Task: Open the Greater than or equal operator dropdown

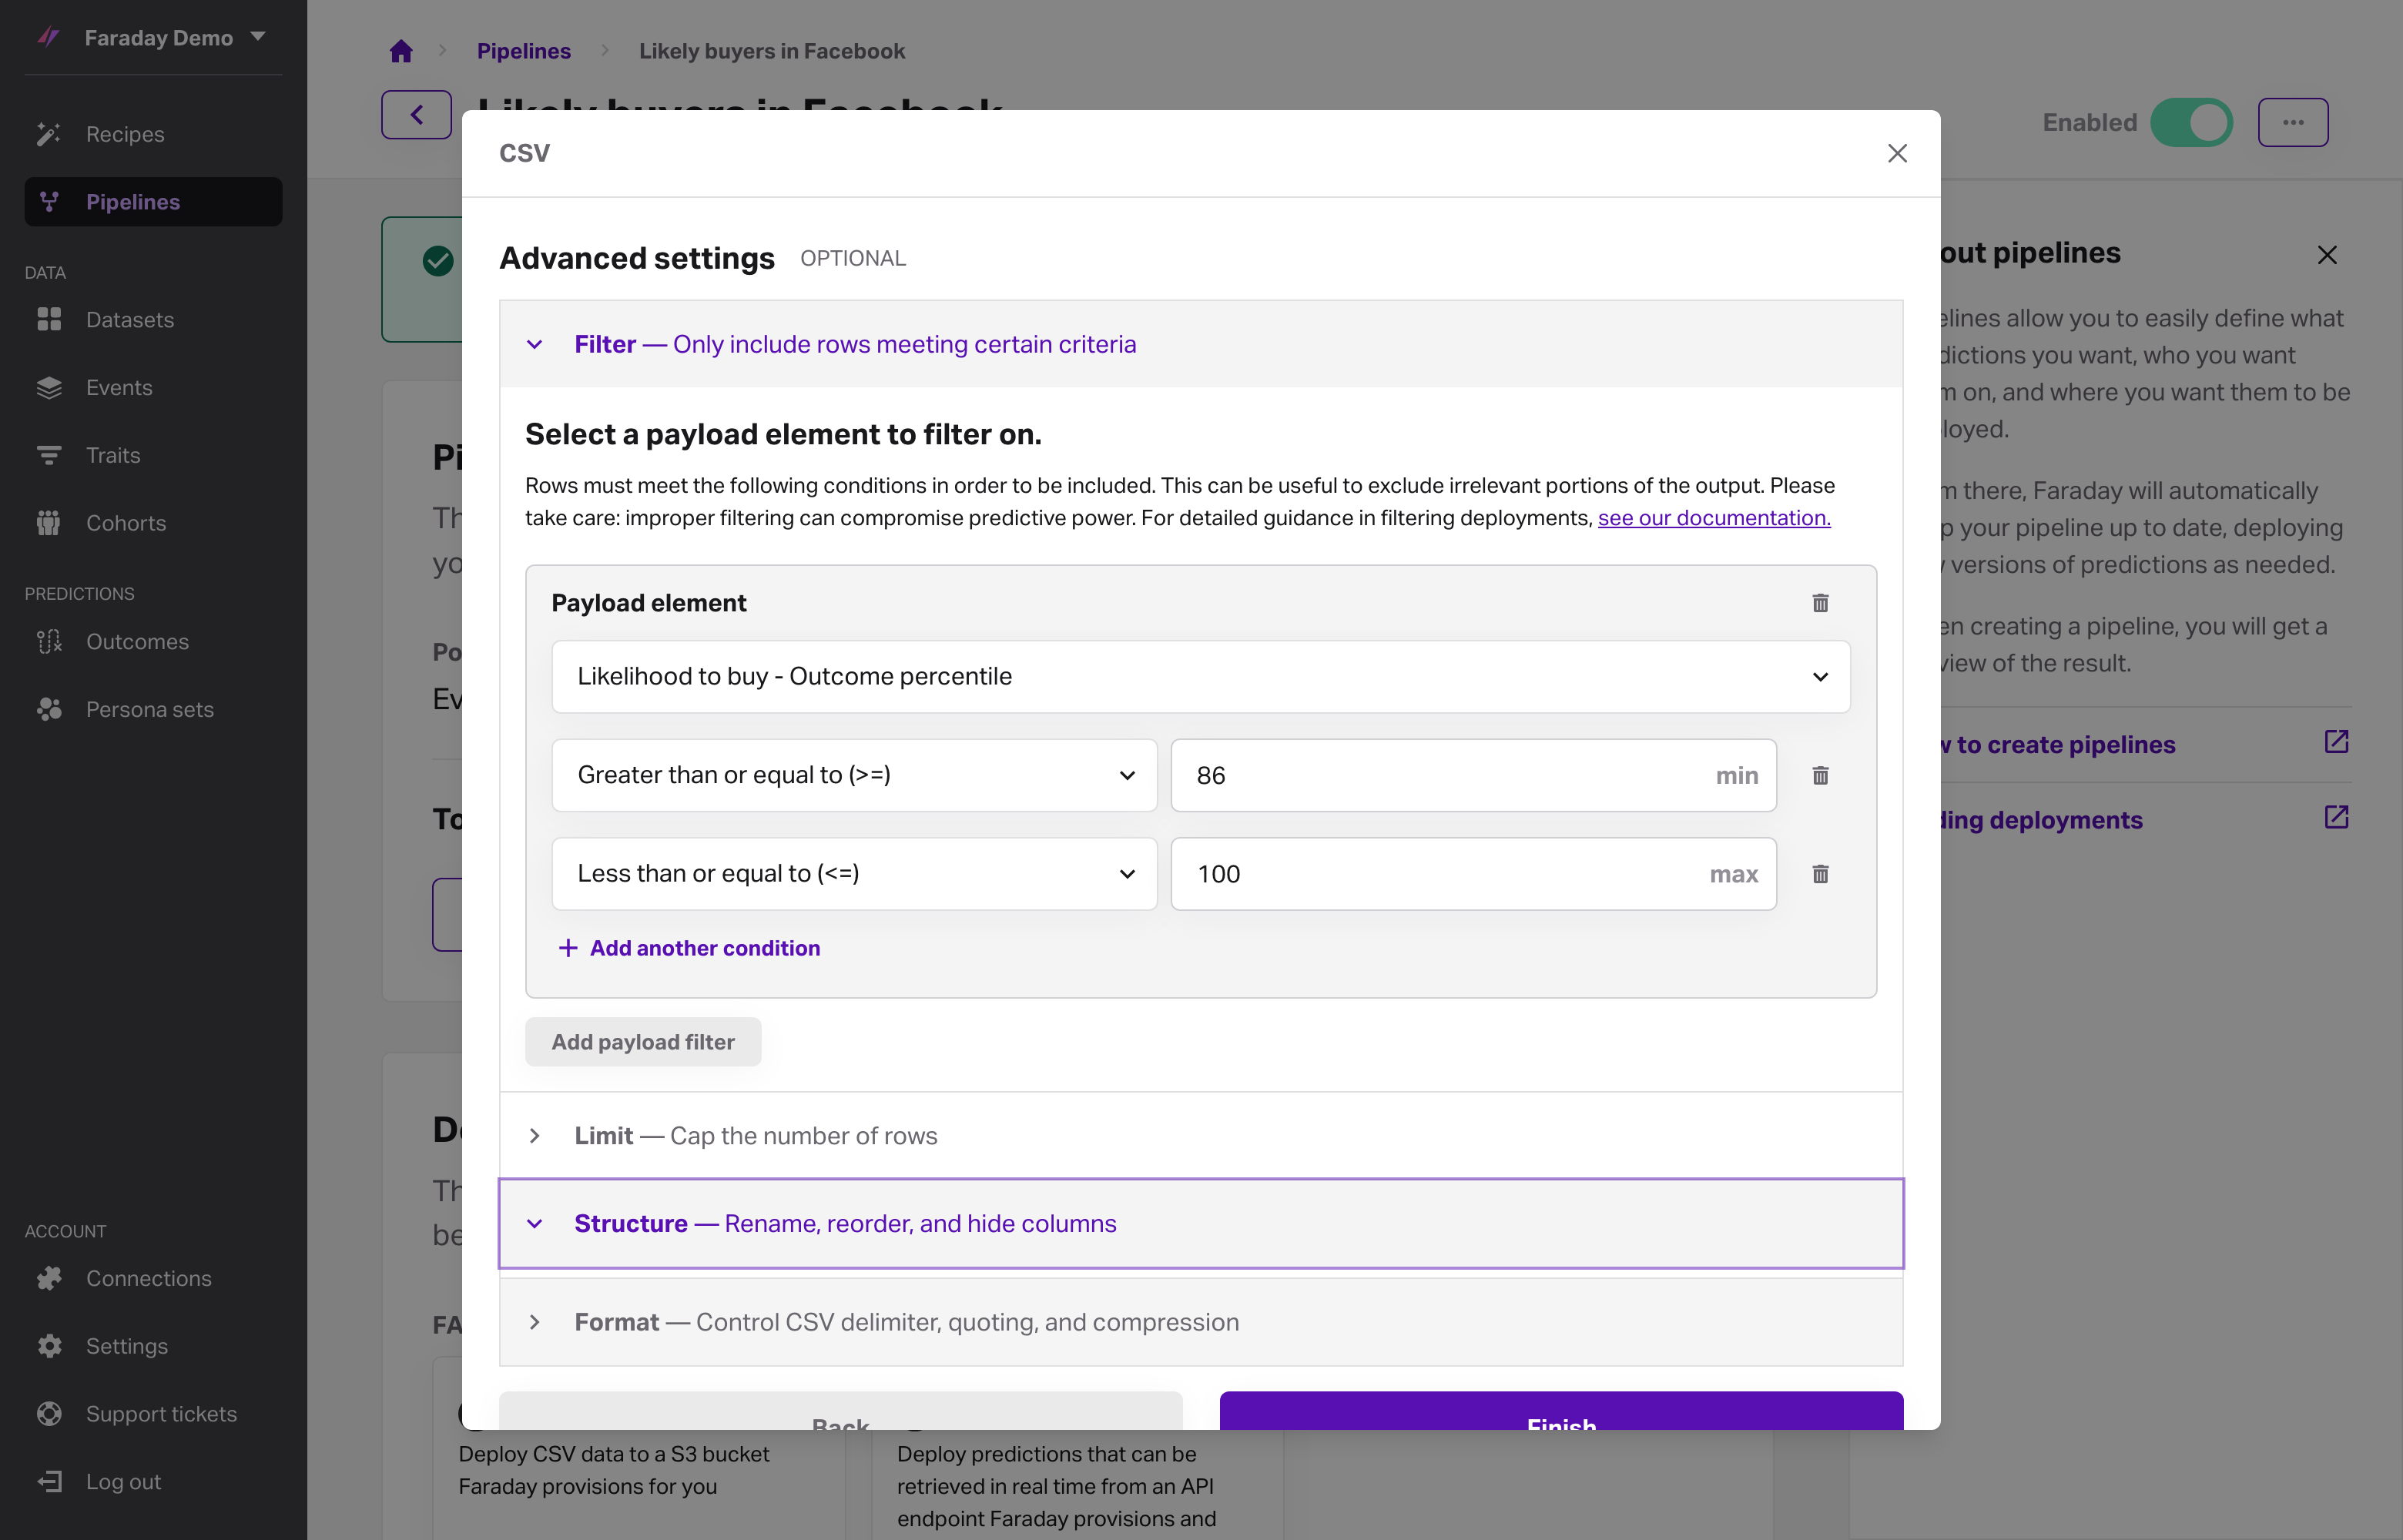Action: [854, 775]
